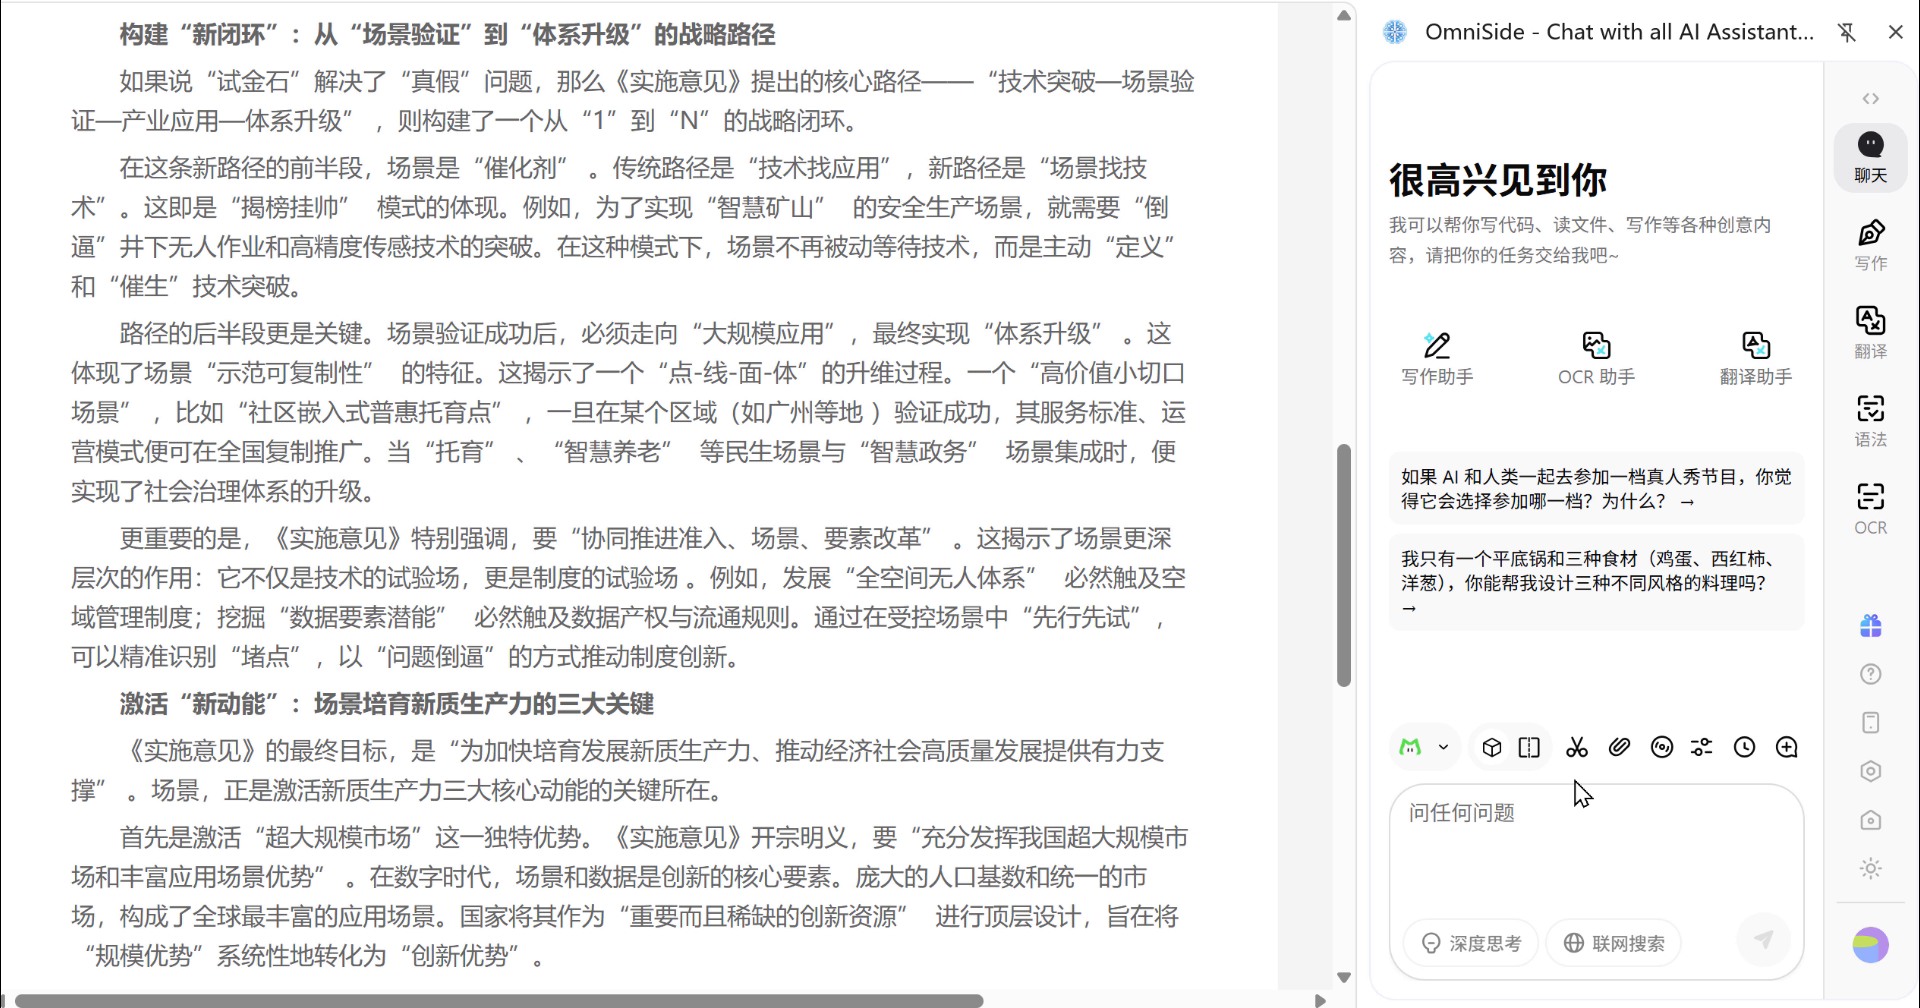Toggle 联网搜索 web search option

(x=1614, y=943)
